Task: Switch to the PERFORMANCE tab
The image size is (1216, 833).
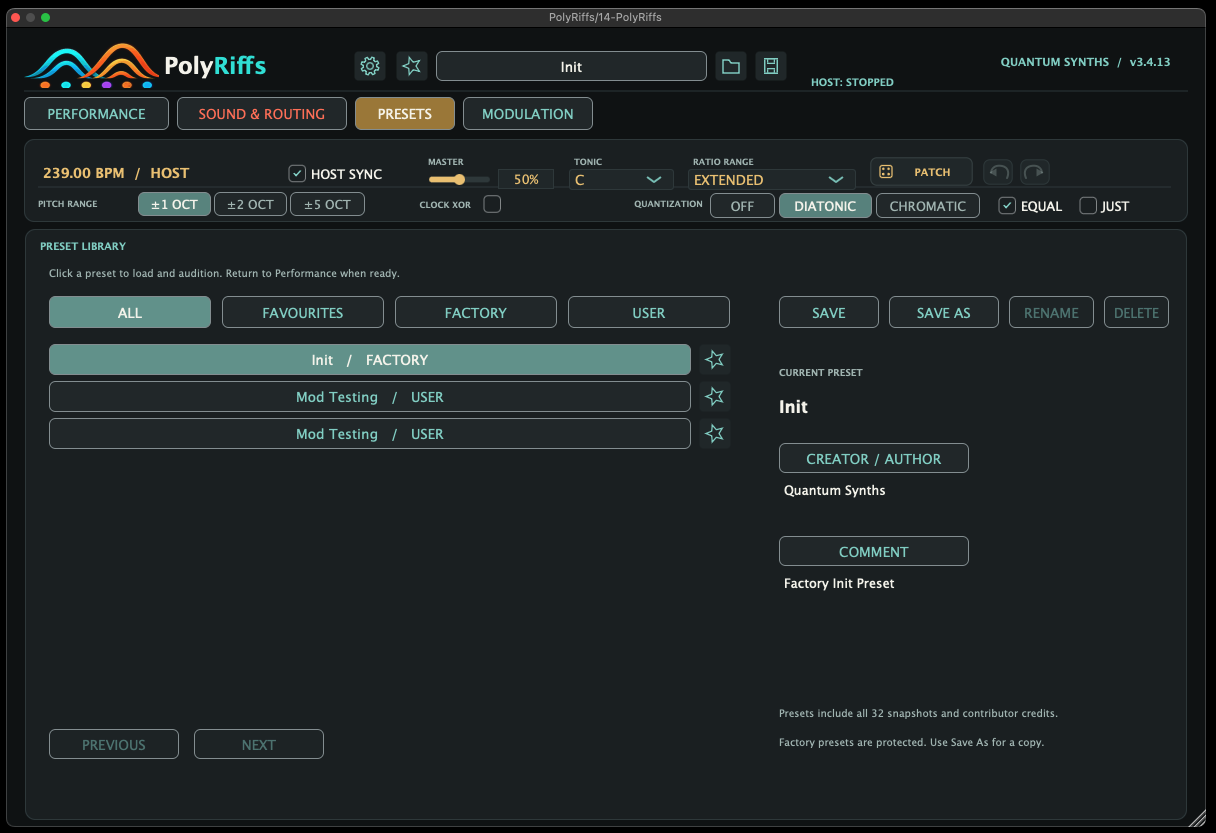Action: point(96,114)
